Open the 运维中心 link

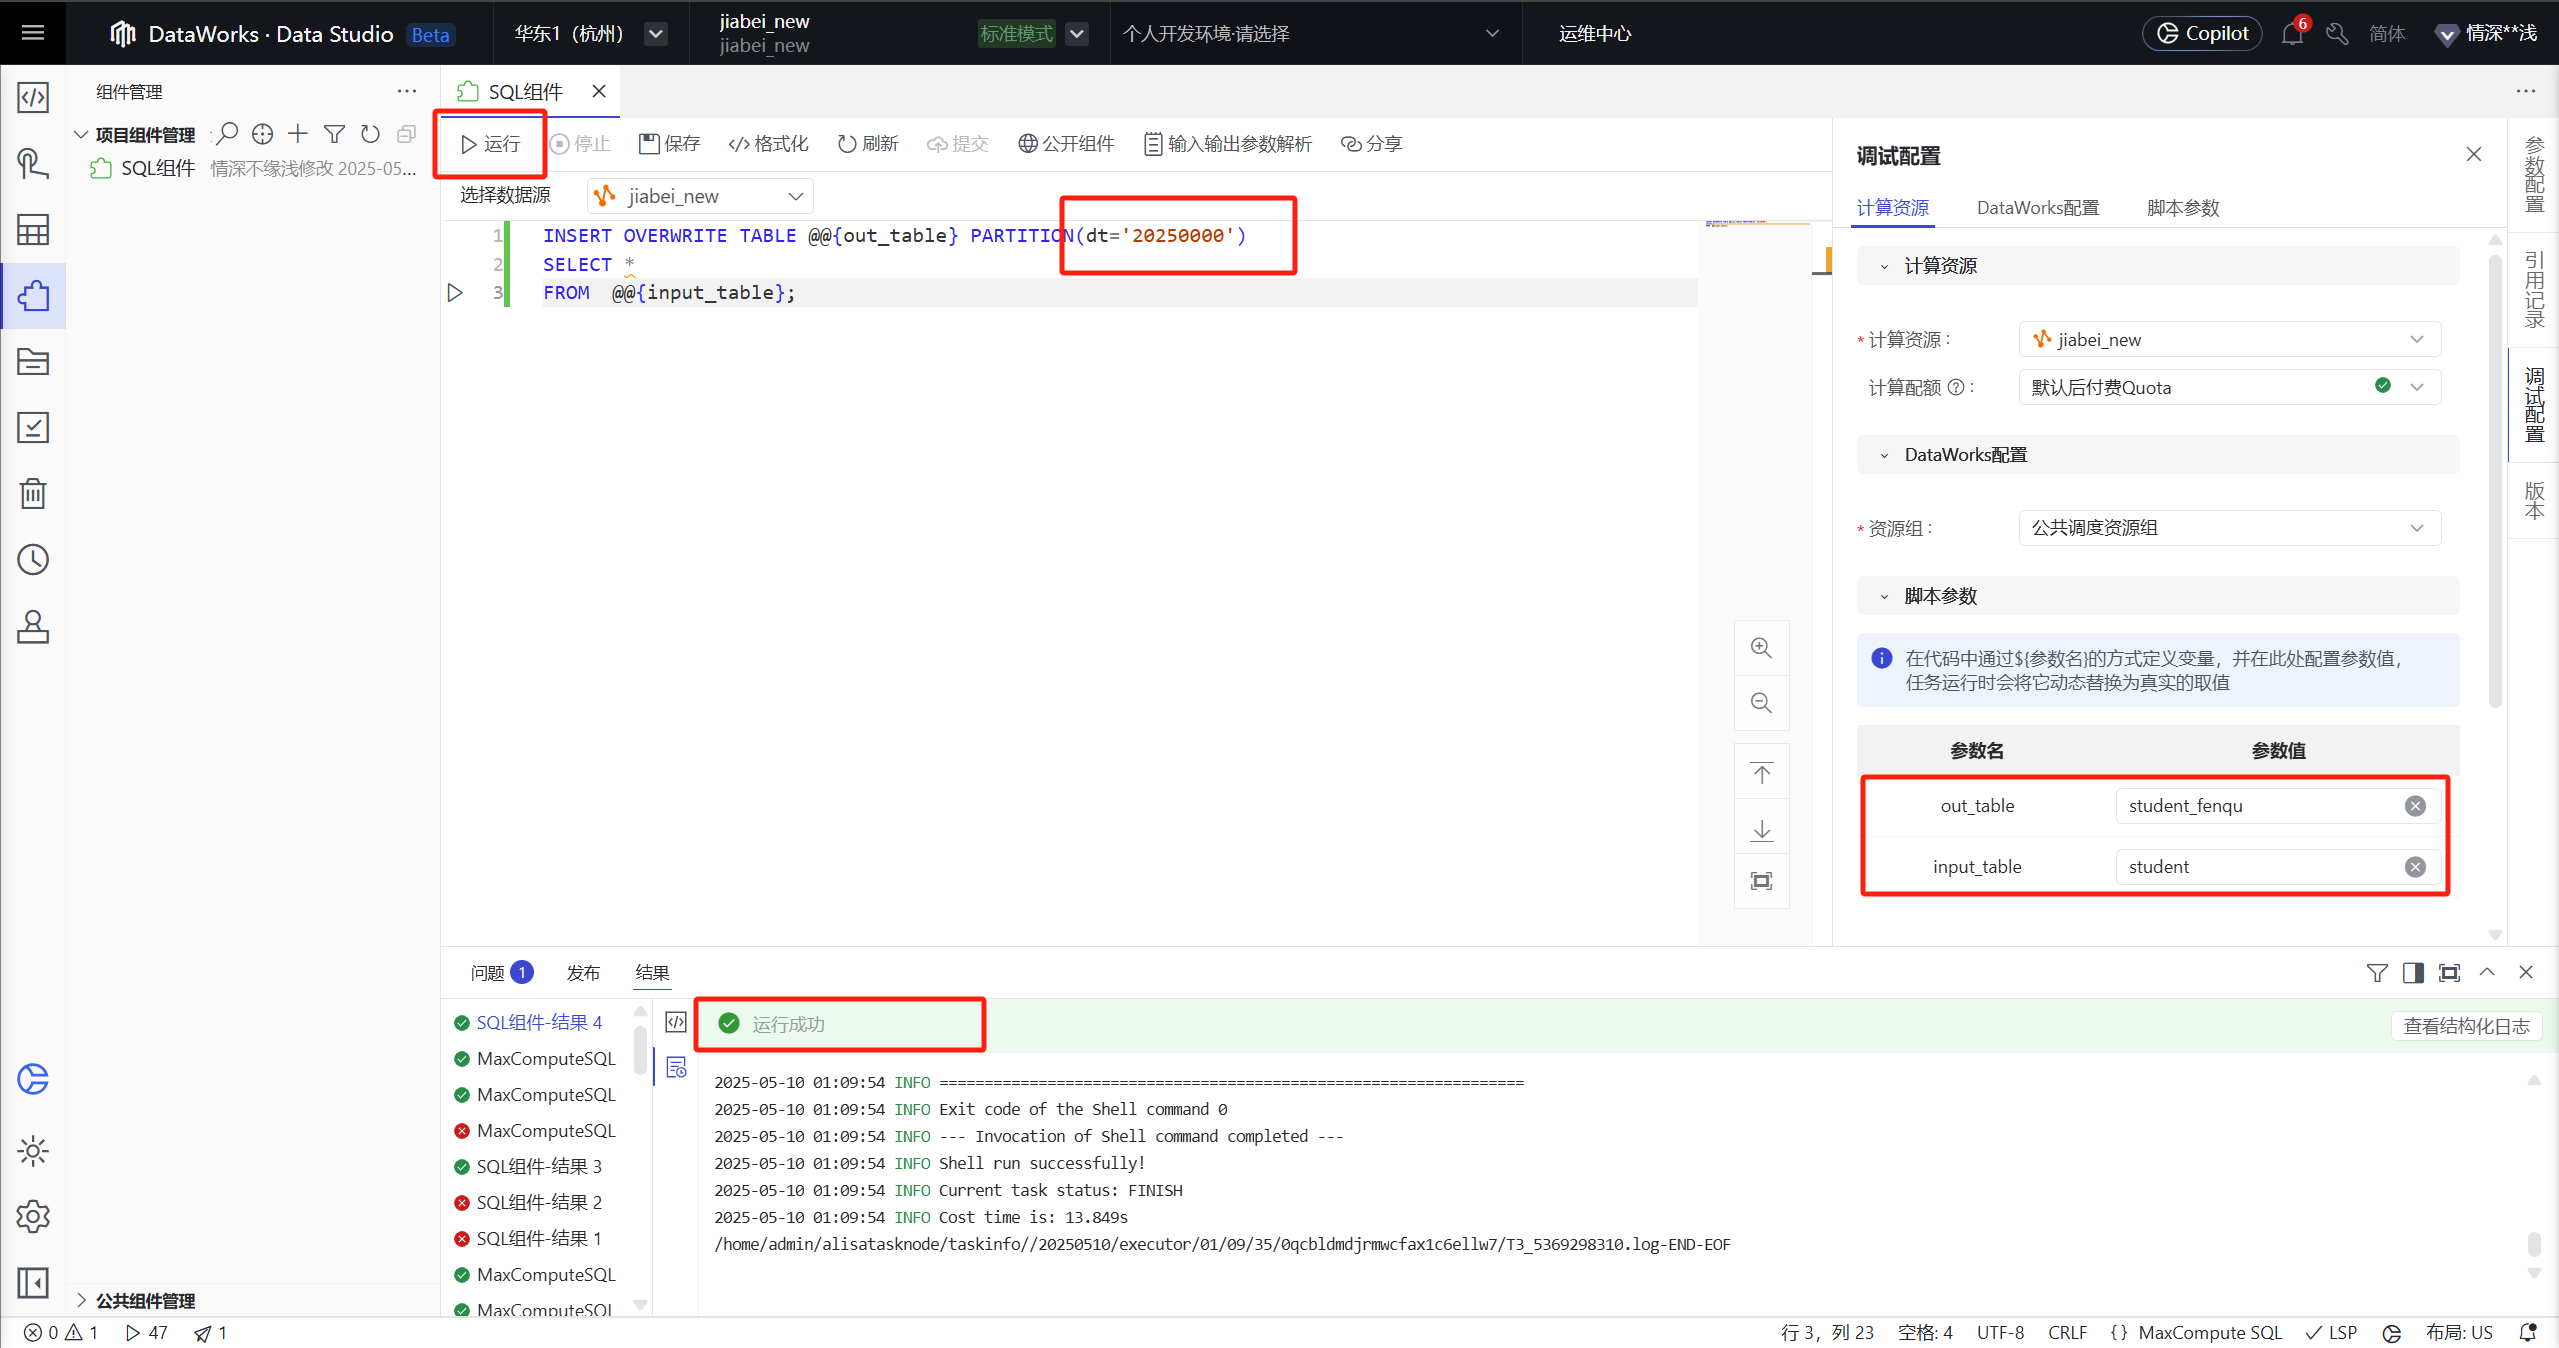(x=1594, y=34)
